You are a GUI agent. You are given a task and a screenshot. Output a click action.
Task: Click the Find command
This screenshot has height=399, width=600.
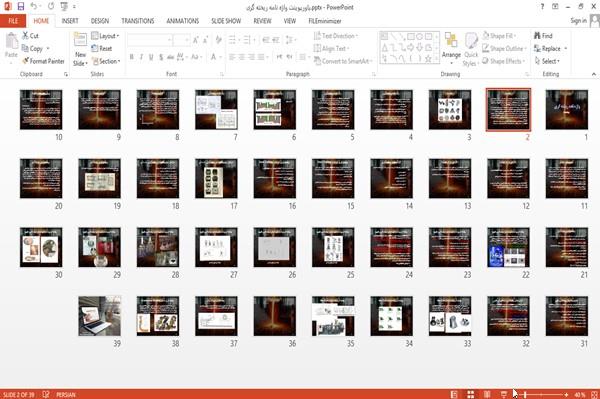[x=543, y=36]
